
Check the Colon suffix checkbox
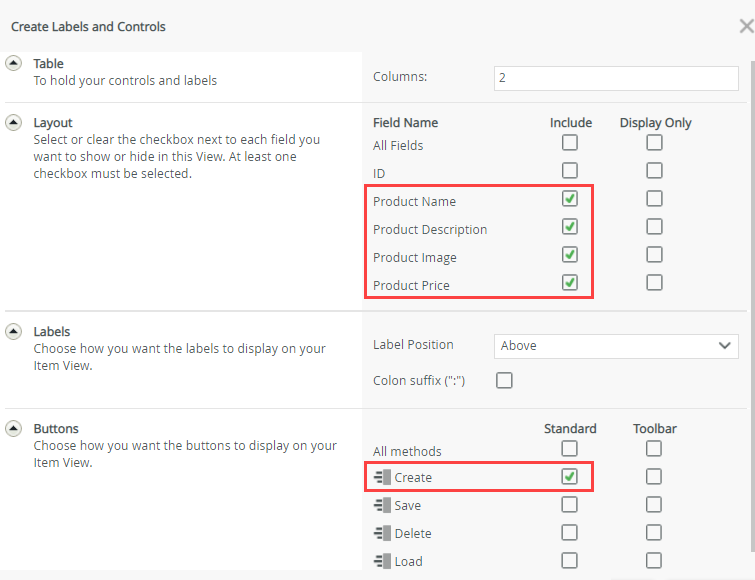(504, 381)
